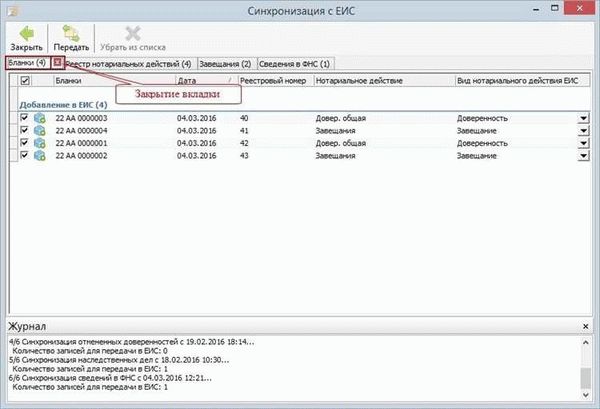Open the ЕИС action type dropdown for registry number 41
The height and width of the screenshot is (409, 600).
tap(583, 131)
